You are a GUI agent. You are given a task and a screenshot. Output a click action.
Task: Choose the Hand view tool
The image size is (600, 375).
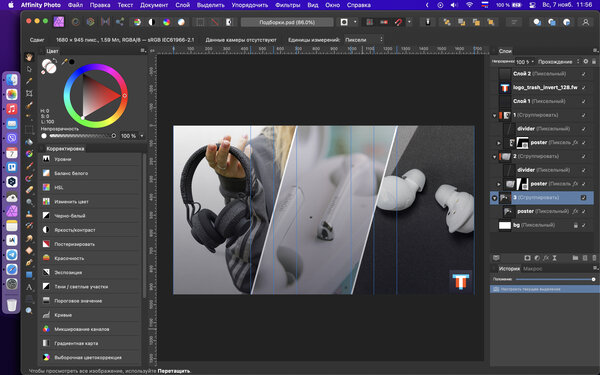coord(29,57)
